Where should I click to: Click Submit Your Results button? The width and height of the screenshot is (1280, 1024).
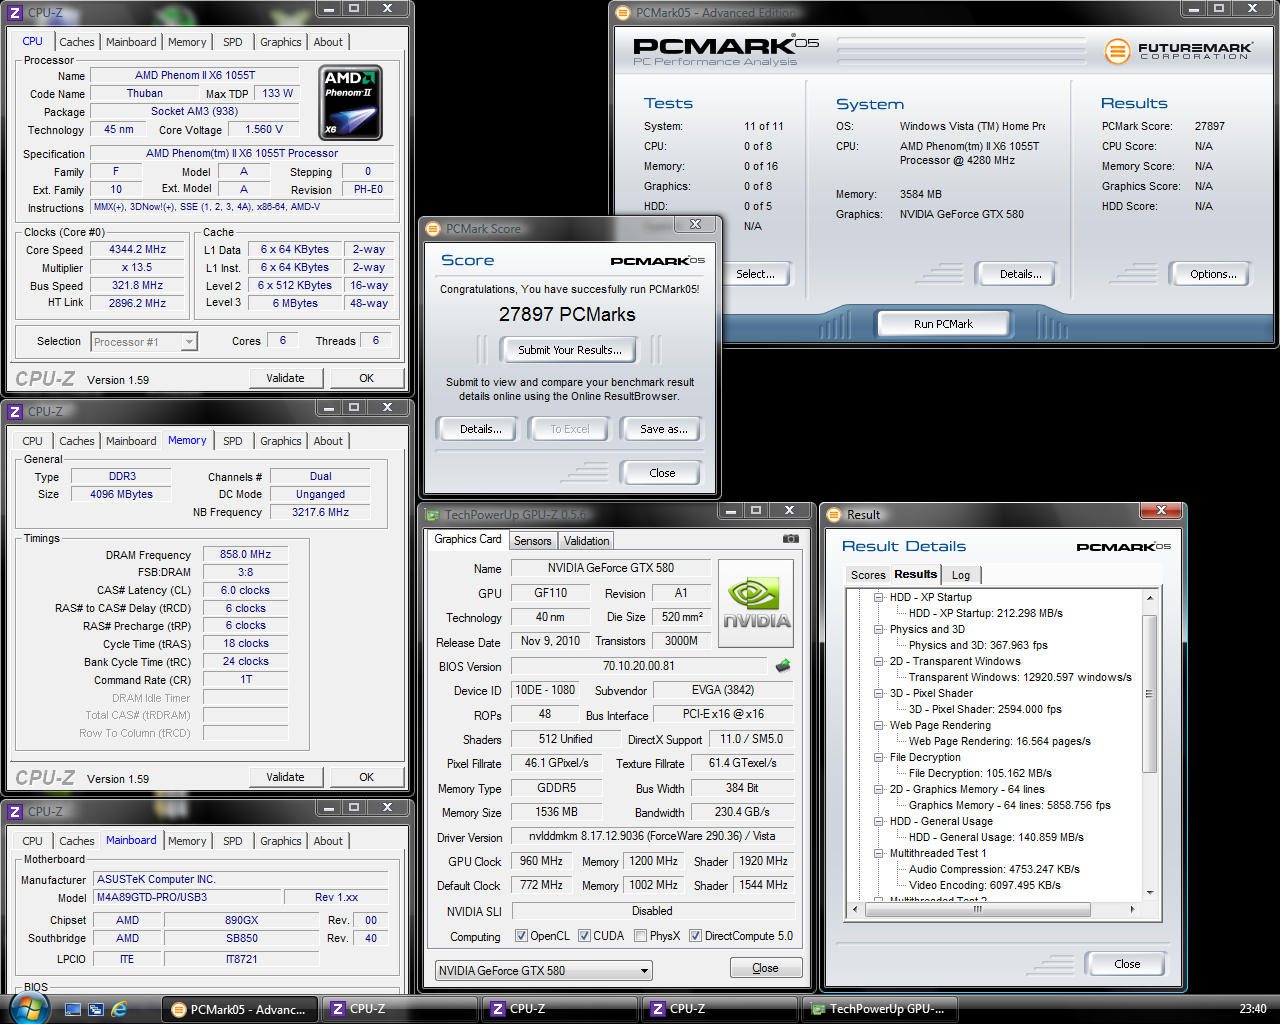pos(569,350)
